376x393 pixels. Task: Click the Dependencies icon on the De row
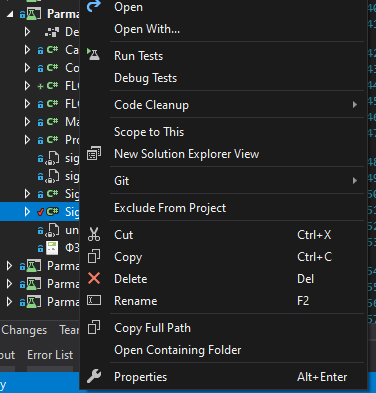pos(52,32)
